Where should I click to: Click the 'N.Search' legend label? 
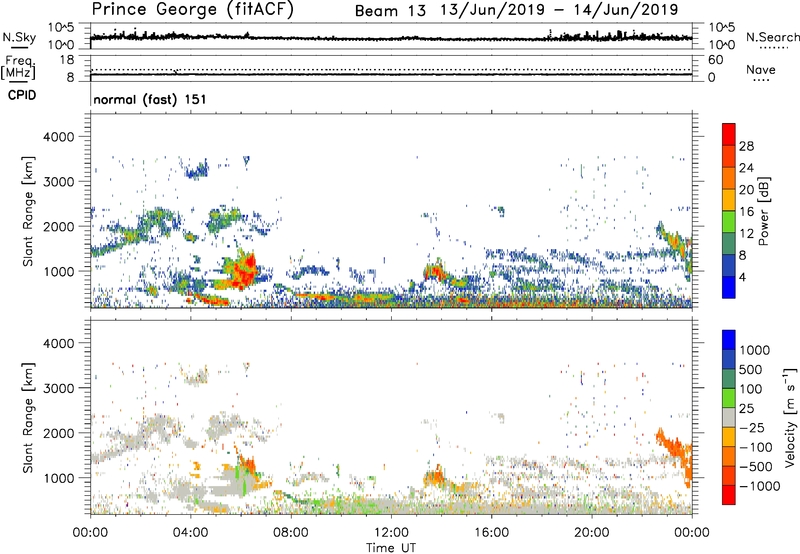pyautogui.click(x=772, y=37)
